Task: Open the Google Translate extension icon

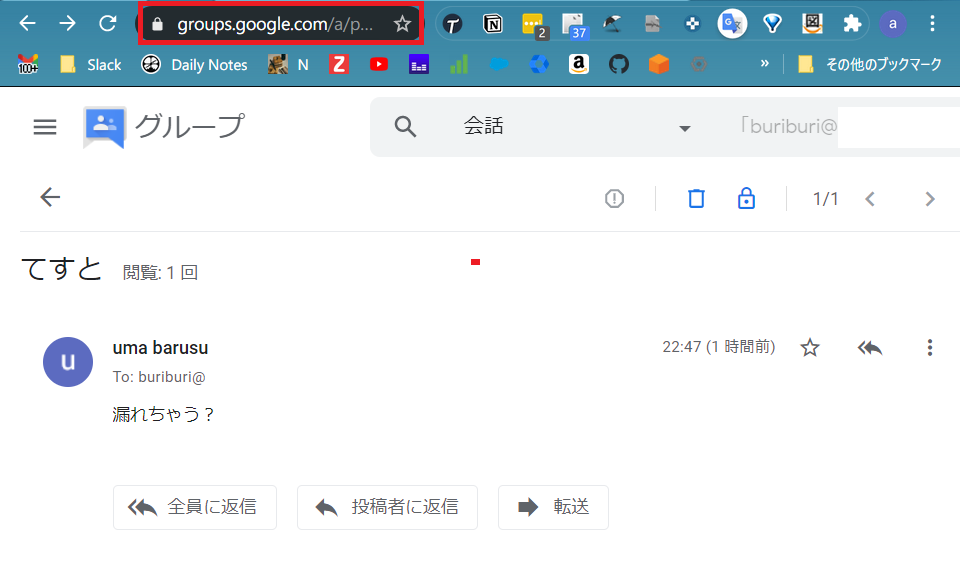Action: [x=732, y=24]
